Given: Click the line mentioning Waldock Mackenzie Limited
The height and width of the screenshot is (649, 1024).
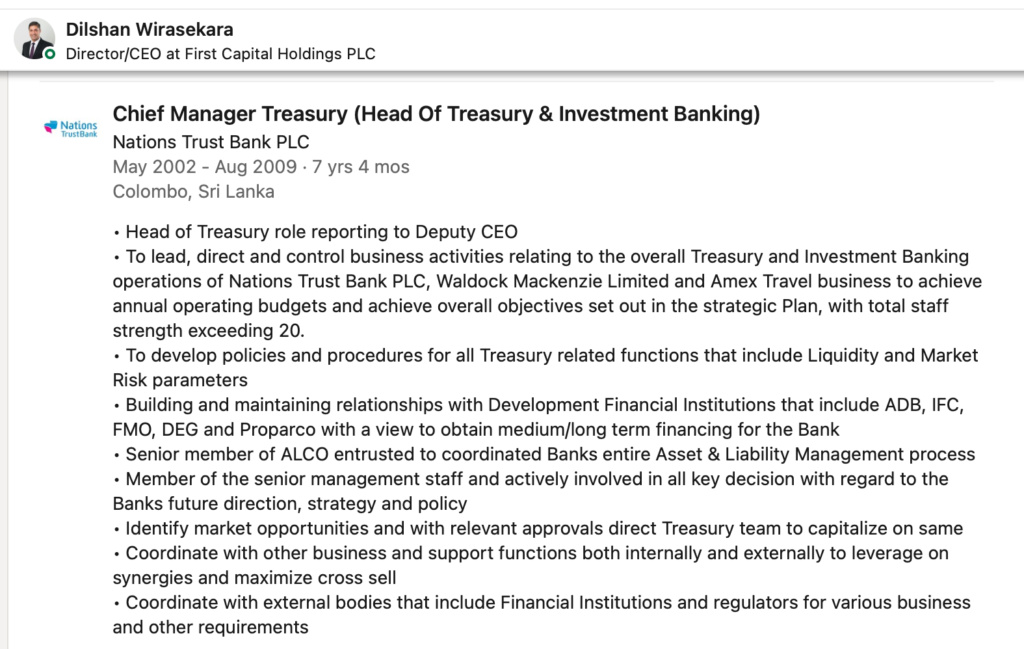Looking at the screenshot, I should pyautogui.click(x=547, y=281).
